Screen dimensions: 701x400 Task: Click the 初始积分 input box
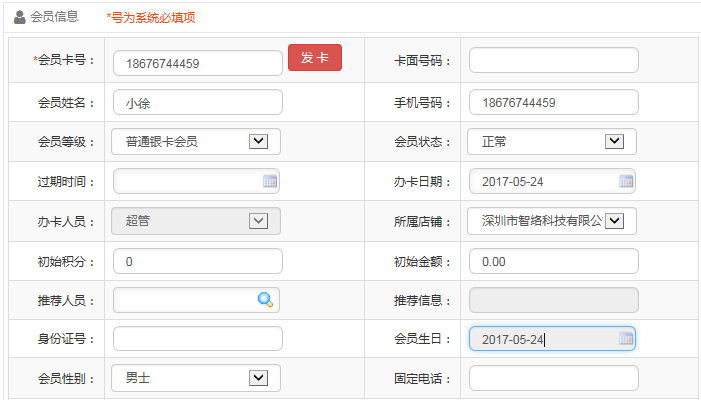pyautogui.click(x=198, y=261)
